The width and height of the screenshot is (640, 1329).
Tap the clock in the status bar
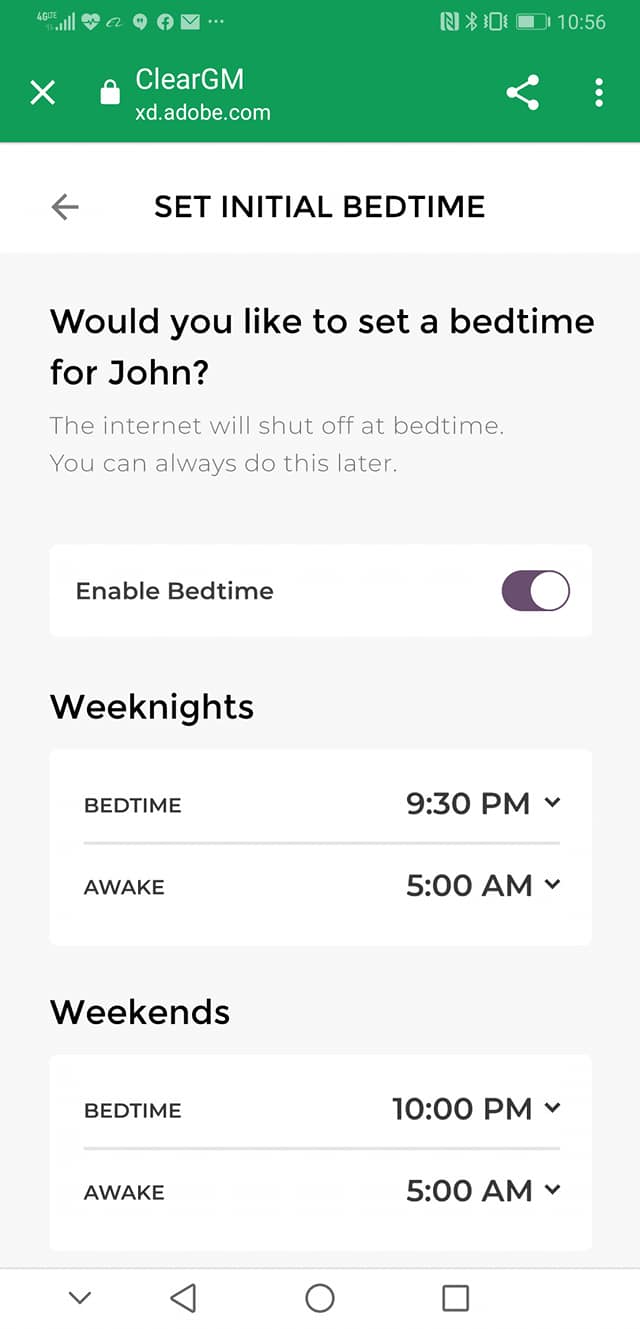(581, 22)
